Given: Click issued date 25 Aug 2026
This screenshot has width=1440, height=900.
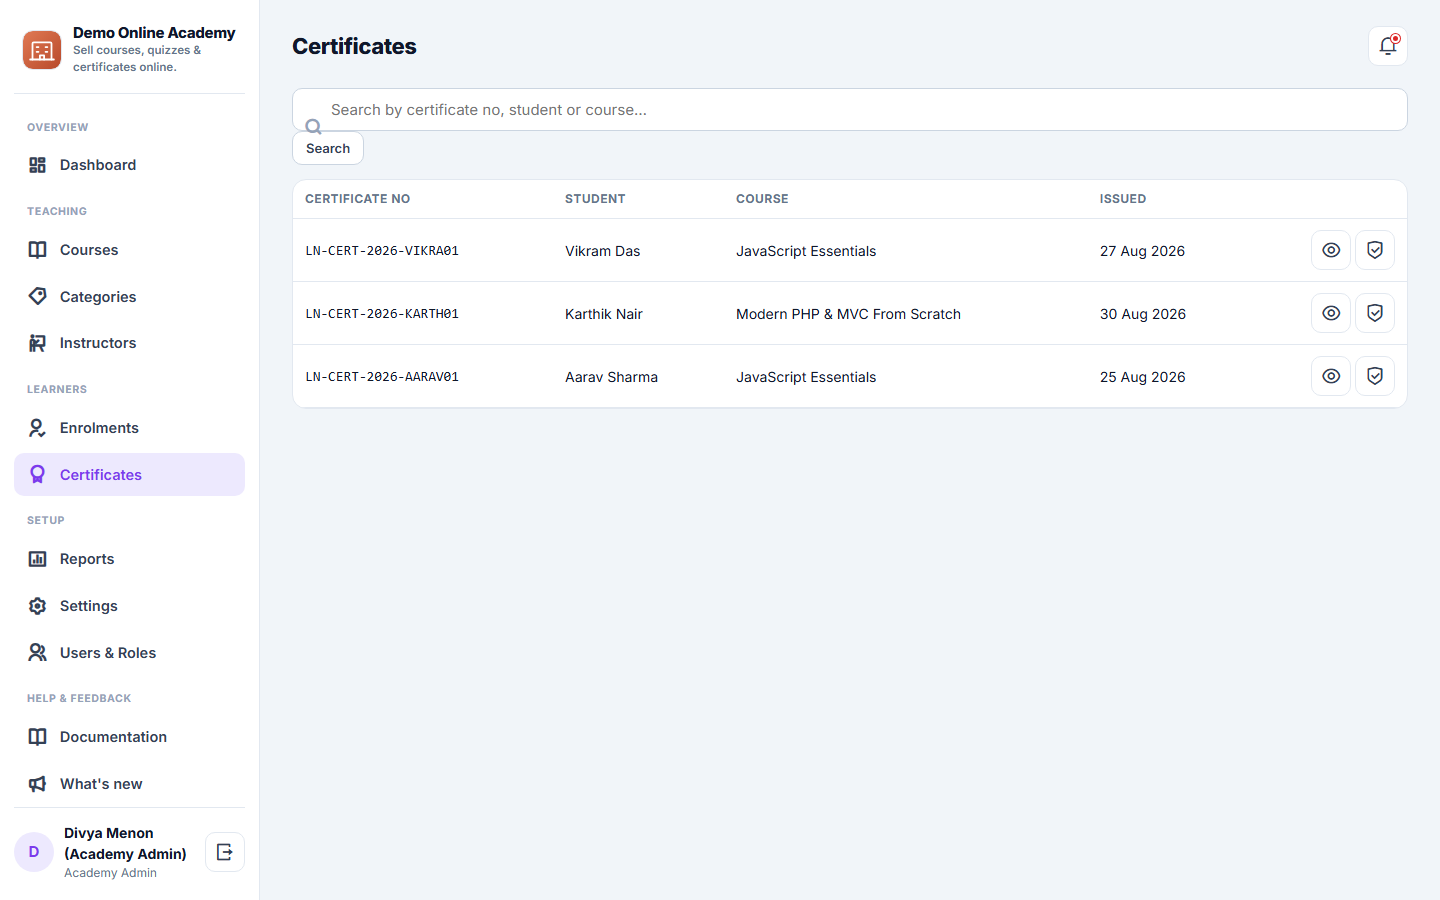Looking at the screenshot, I should click(x=1143, y=377).
